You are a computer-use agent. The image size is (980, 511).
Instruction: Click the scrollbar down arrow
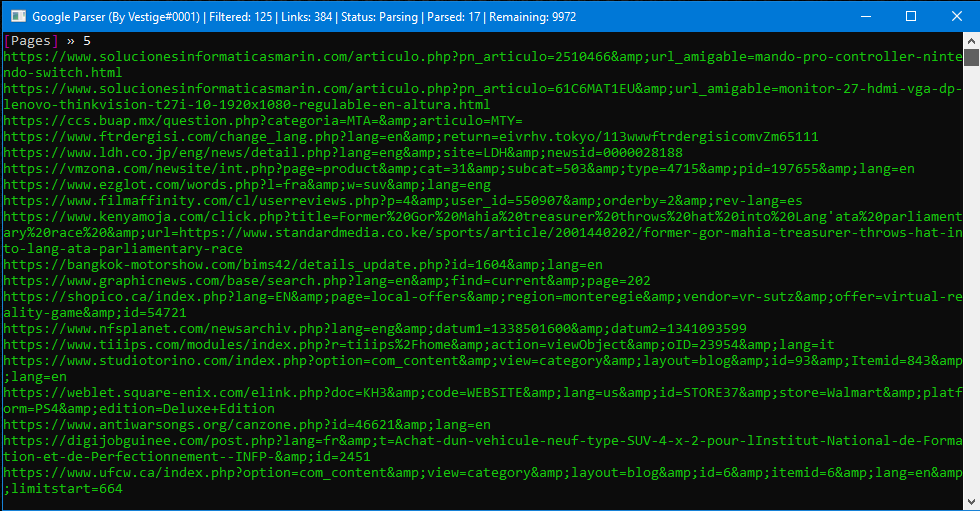[971, 502]
